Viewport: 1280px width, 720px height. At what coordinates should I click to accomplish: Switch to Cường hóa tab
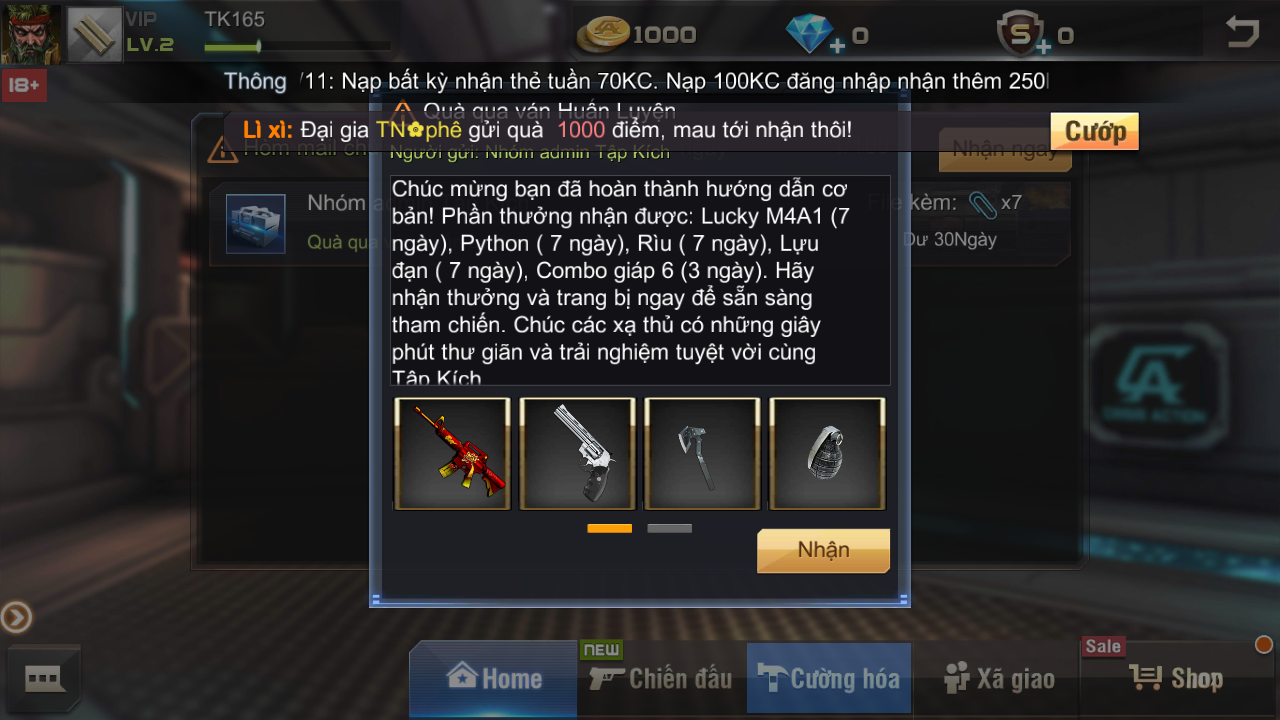(829, 678)
